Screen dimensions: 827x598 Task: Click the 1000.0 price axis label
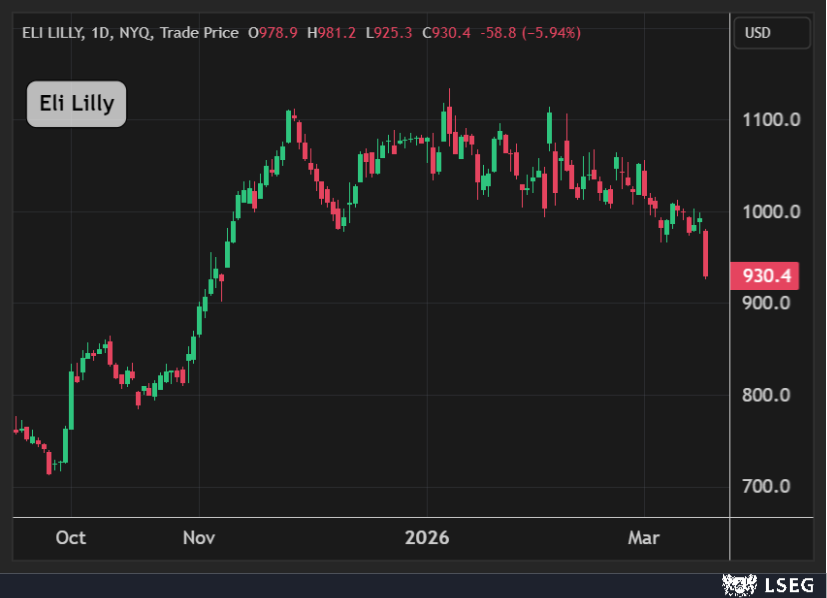pyautogui.click(x=769, y=211)
